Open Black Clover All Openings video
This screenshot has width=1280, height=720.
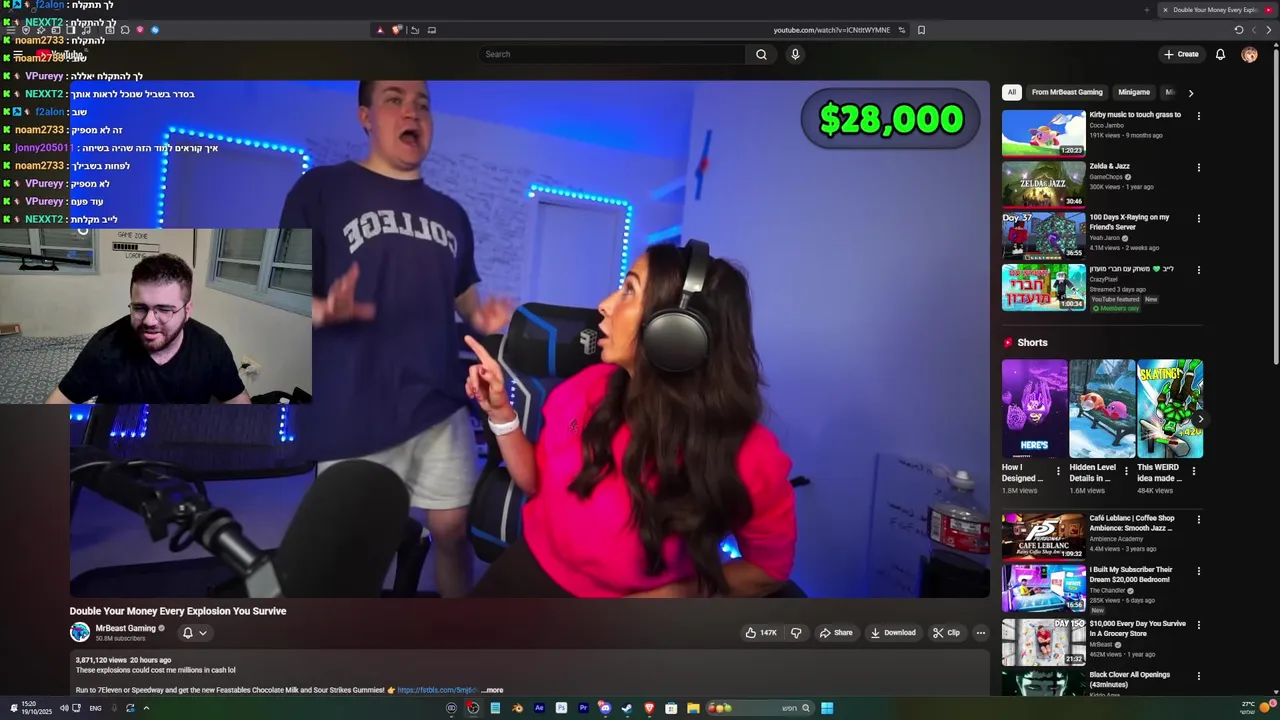pos(1043,683)
